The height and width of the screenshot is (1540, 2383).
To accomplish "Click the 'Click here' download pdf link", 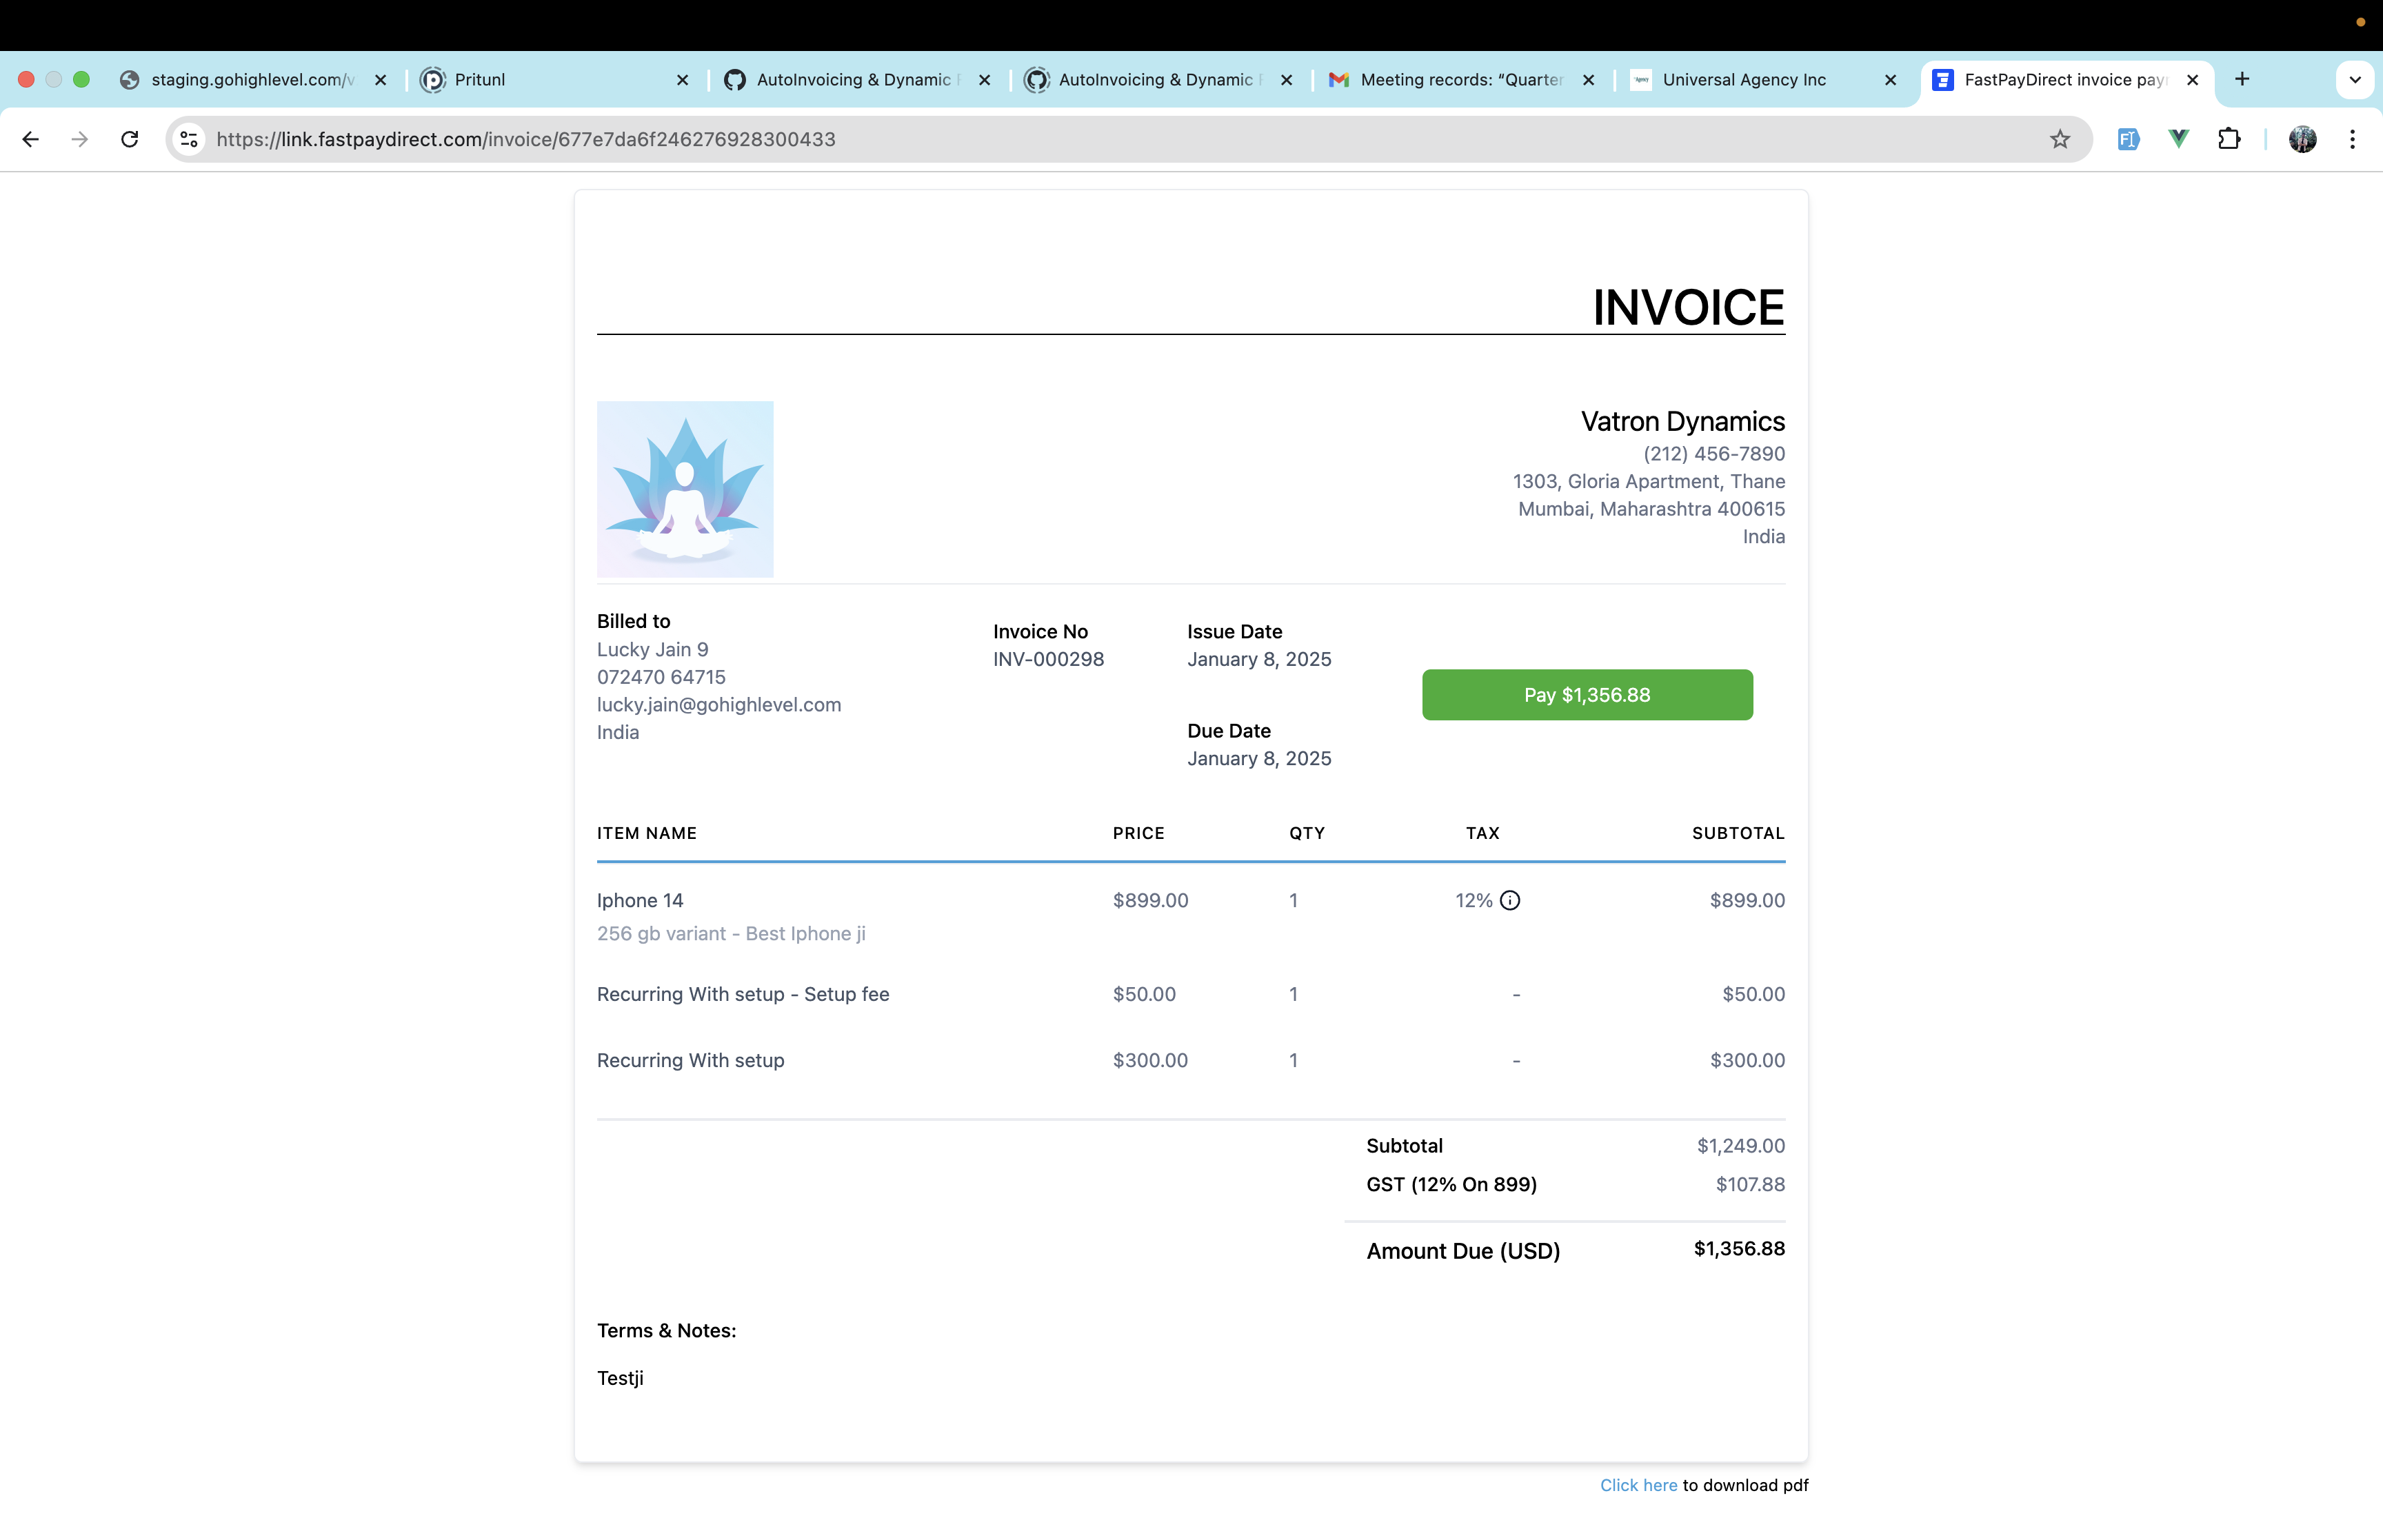I will click(1638, 1485).
